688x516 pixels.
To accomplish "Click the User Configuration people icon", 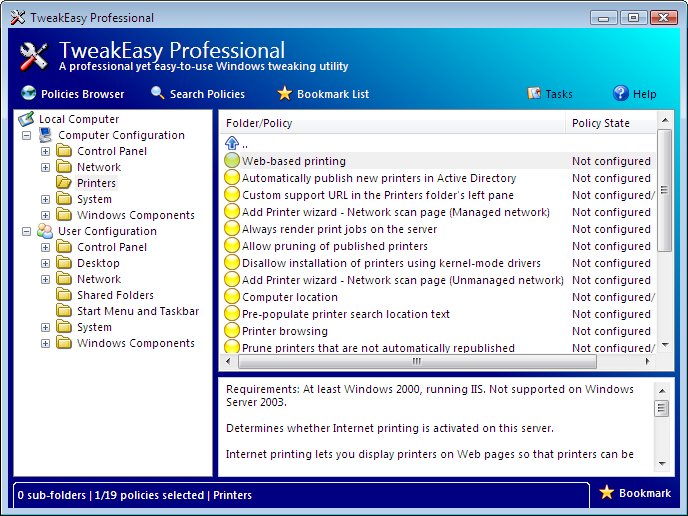I will coord(45,231).
